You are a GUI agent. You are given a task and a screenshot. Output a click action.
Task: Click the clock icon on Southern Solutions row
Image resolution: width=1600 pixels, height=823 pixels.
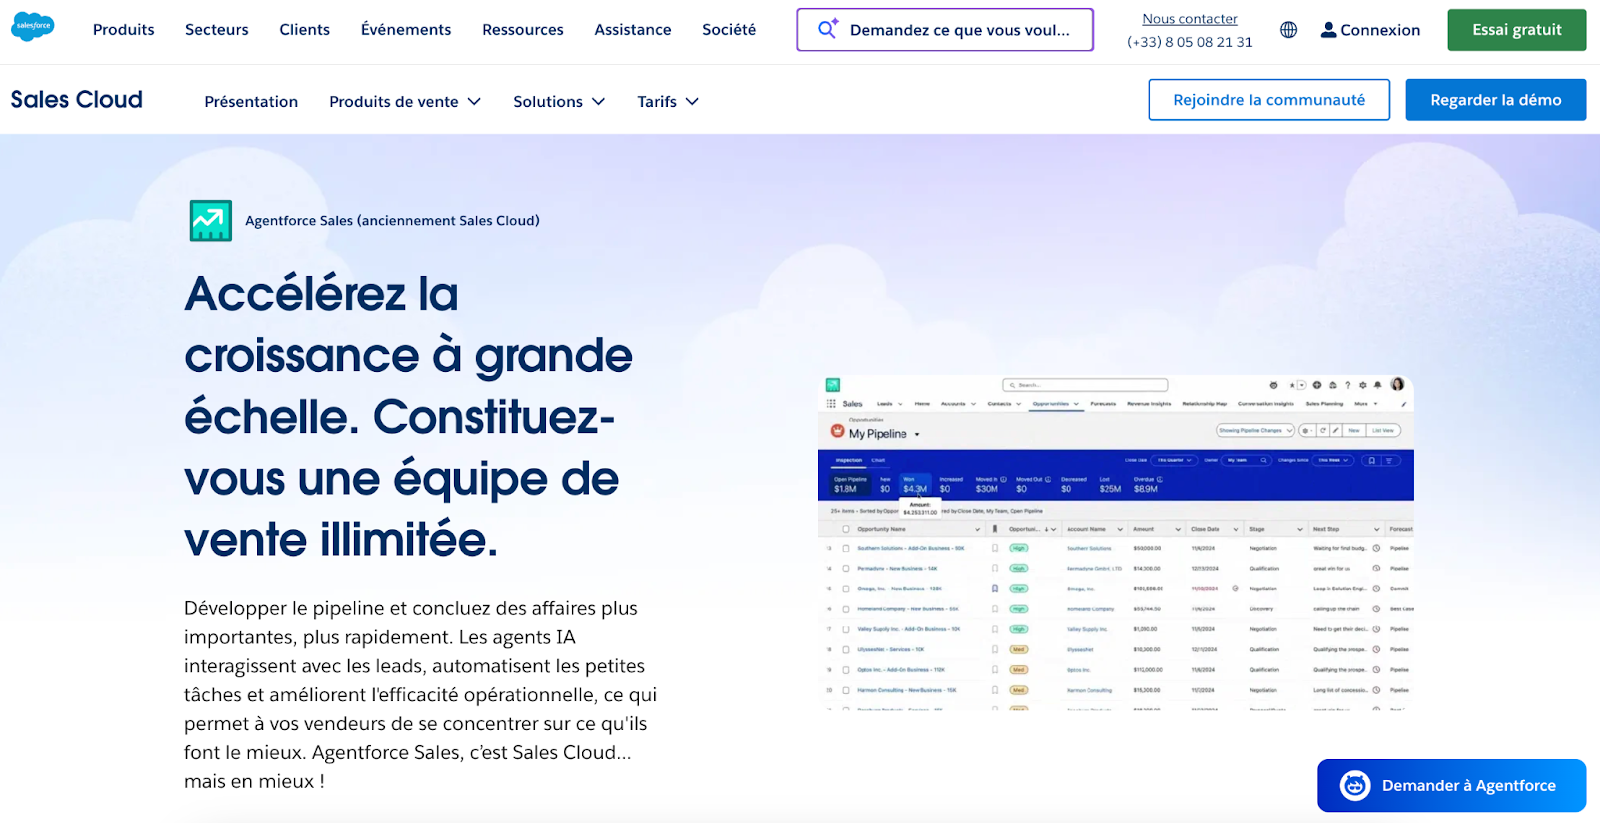pos(1376,548)
